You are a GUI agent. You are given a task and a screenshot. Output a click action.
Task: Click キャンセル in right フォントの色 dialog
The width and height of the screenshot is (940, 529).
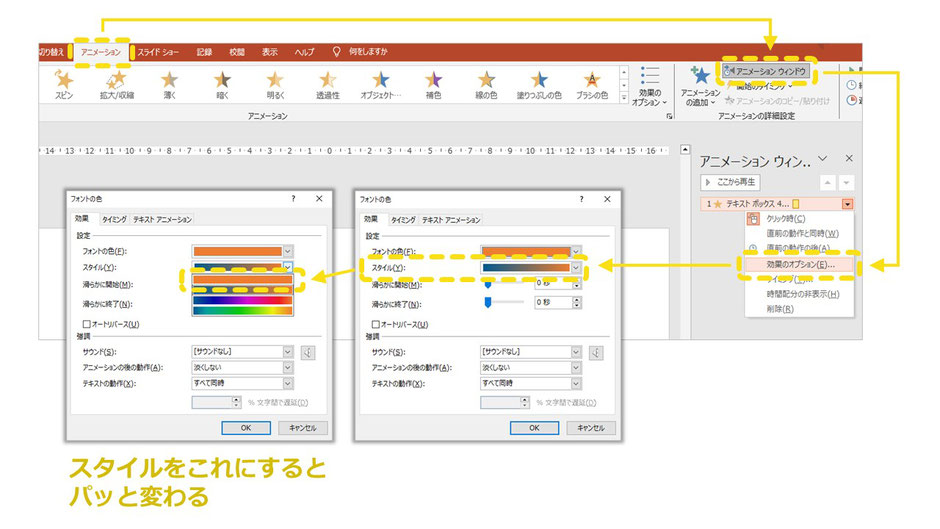(591, 428)
